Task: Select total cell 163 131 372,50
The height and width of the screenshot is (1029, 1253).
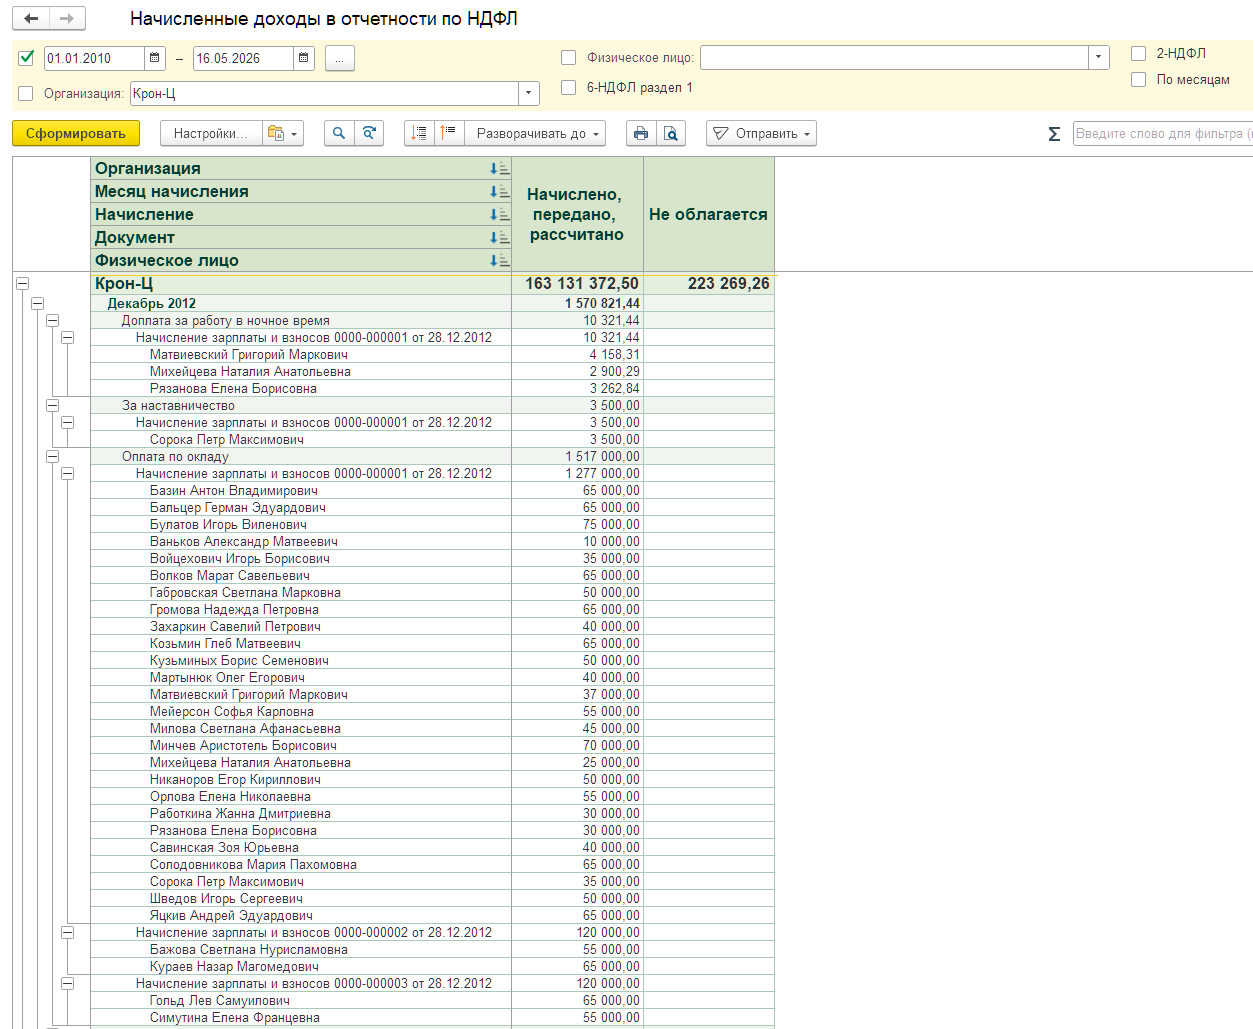Action: pos(577,284)
